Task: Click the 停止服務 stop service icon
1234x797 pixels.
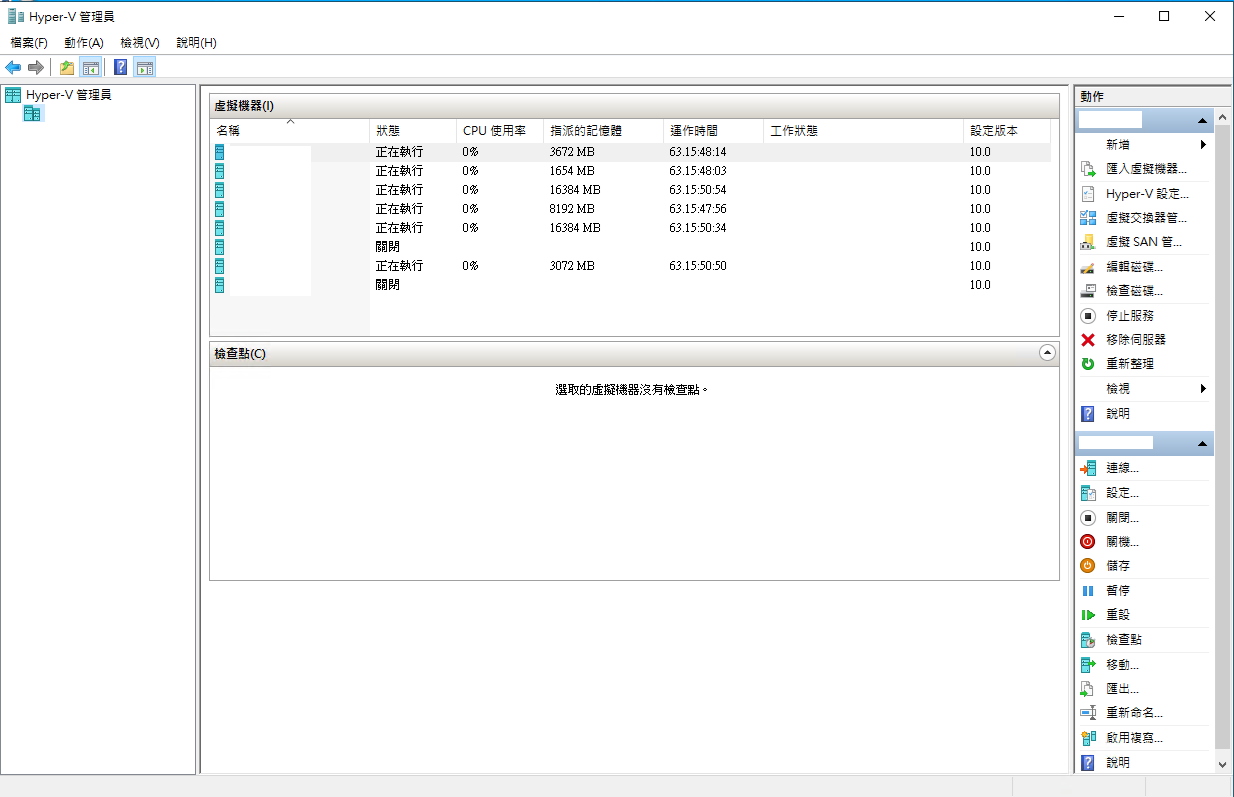Action: click(1088, 315)
